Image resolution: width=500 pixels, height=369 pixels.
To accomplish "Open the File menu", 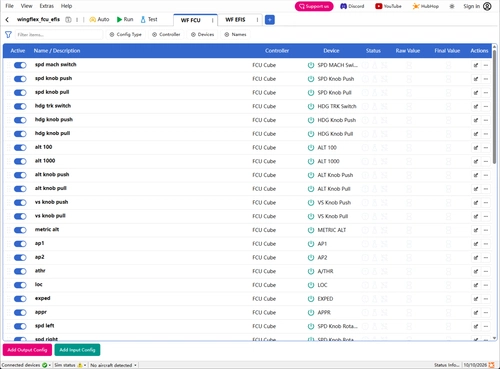I will tap(10, 6).
